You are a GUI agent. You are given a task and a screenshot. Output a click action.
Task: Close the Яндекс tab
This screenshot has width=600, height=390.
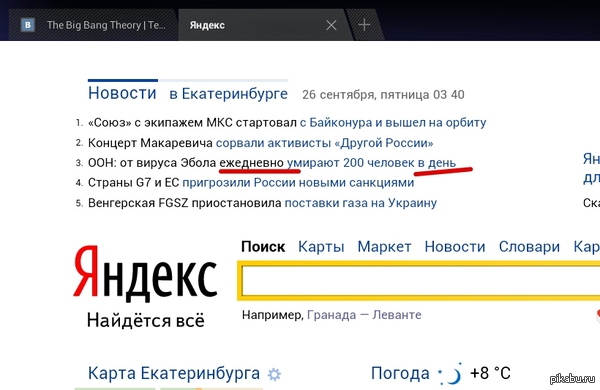tap(331, 25)
